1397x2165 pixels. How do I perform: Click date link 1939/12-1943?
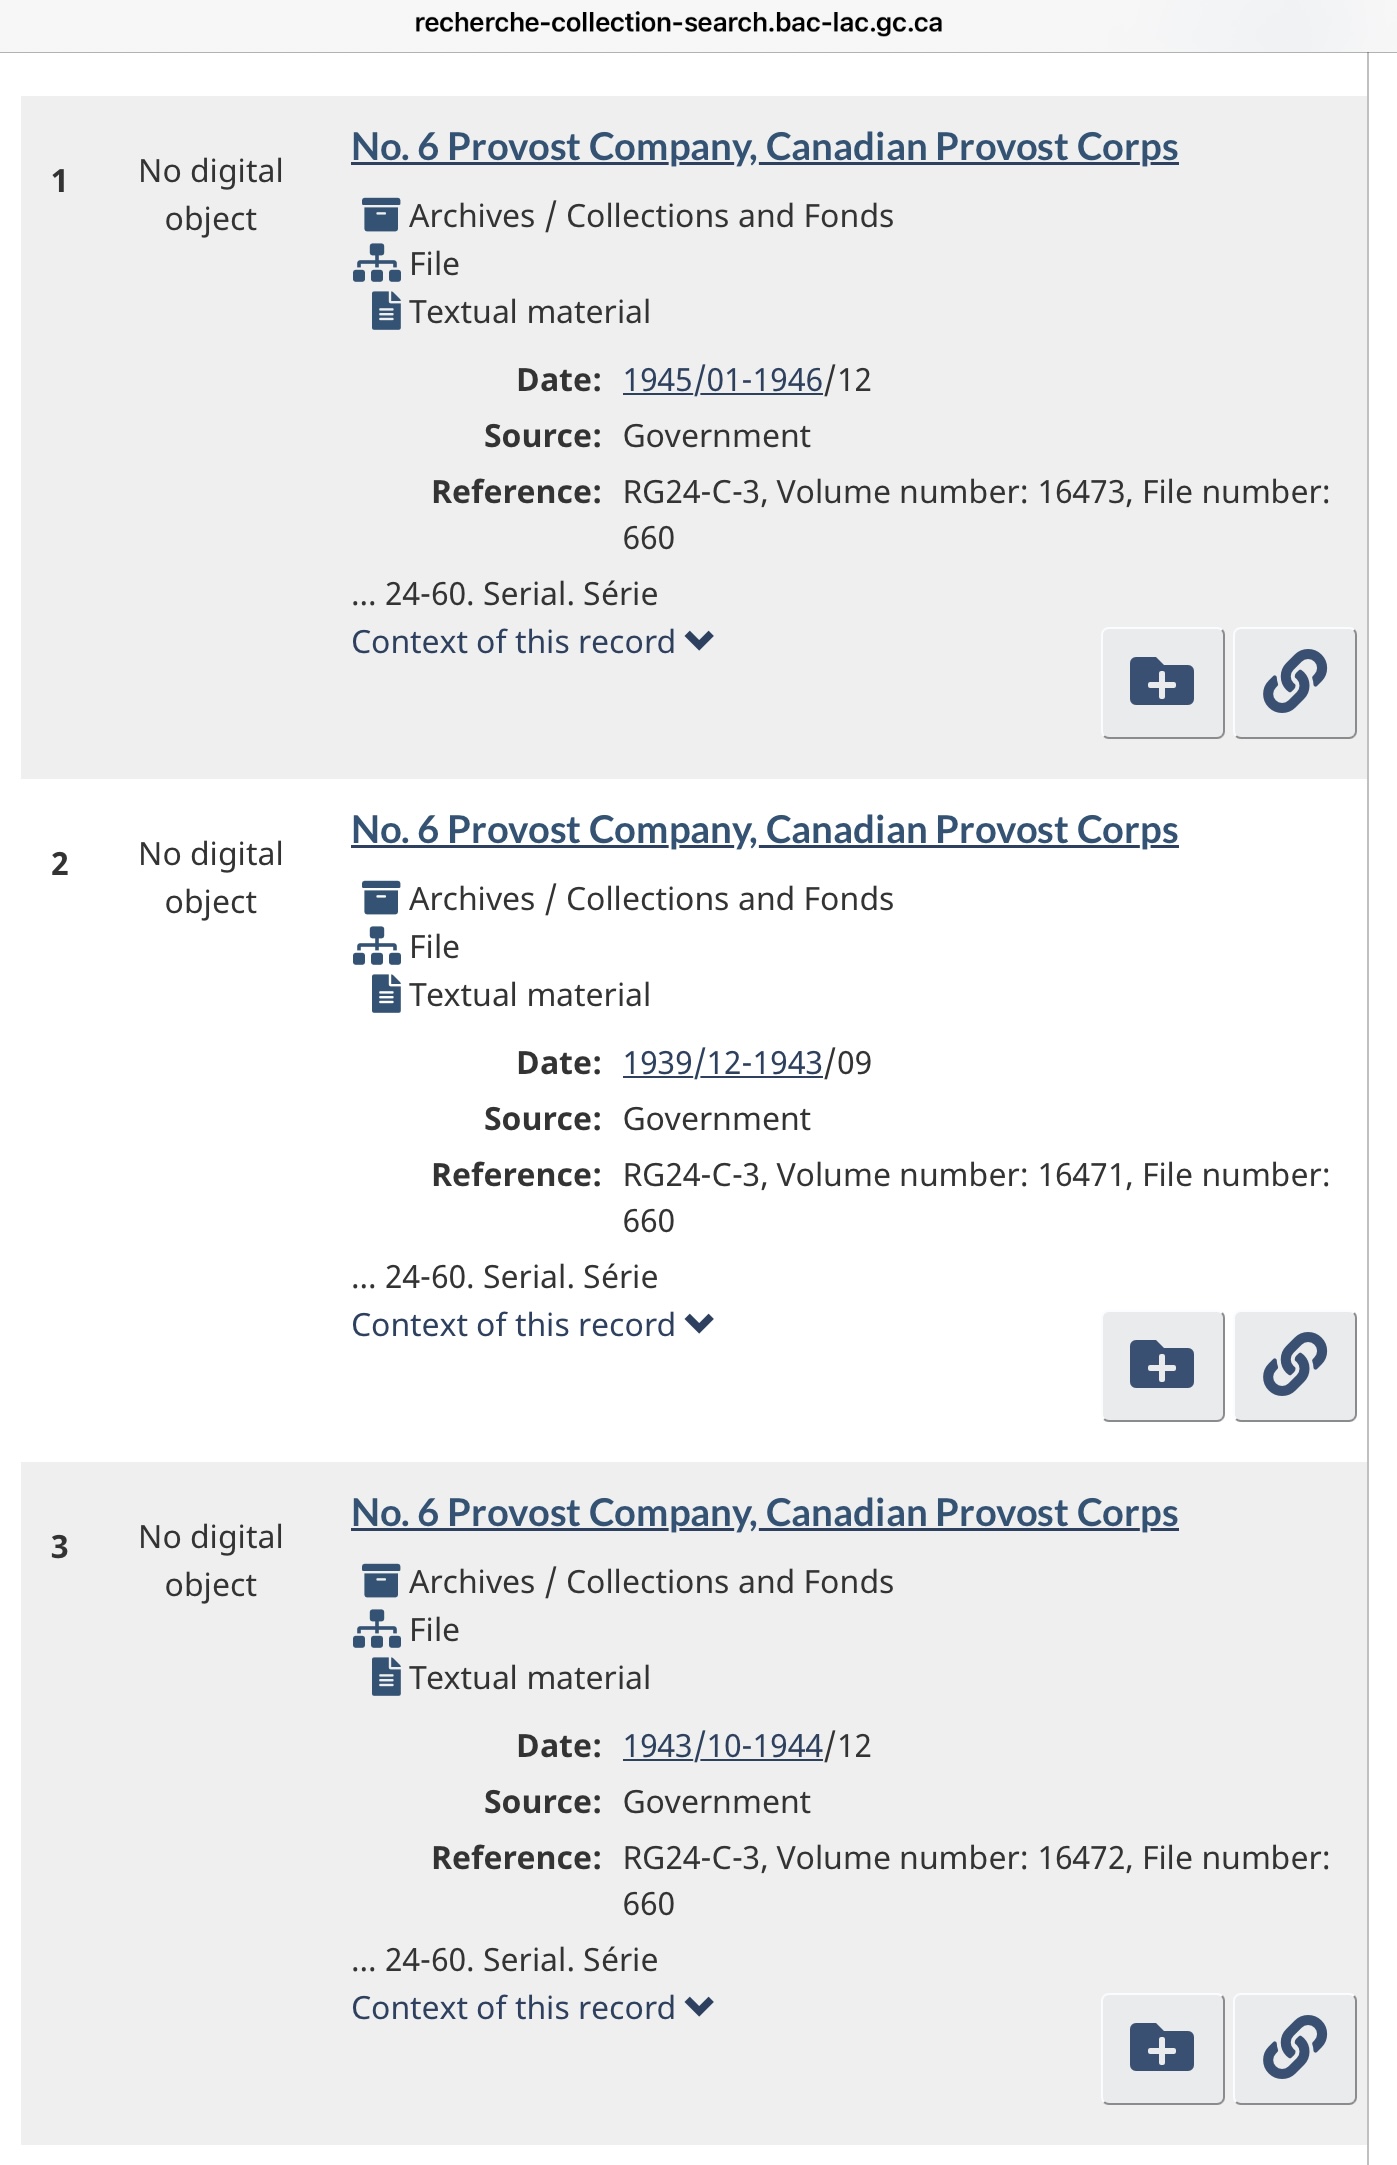[722, 1063]
